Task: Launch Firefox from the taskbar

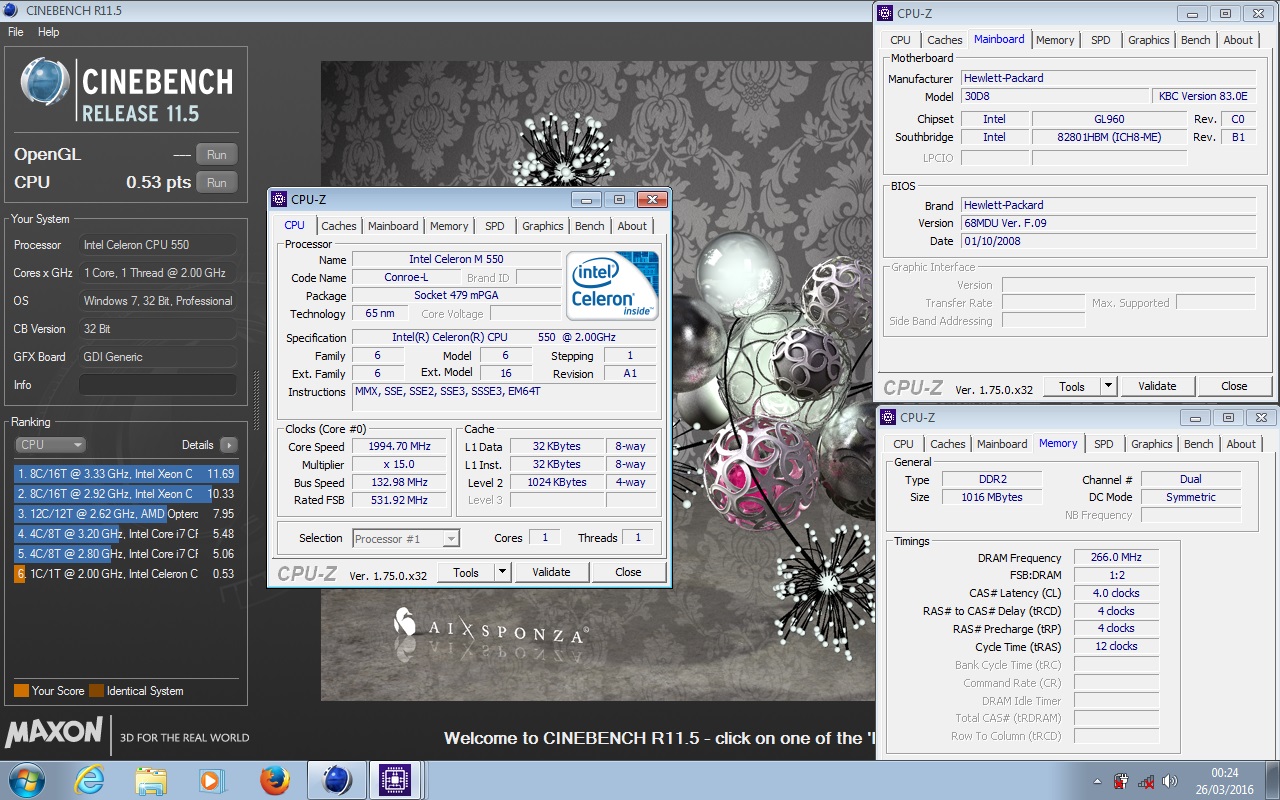Action: 273,779
